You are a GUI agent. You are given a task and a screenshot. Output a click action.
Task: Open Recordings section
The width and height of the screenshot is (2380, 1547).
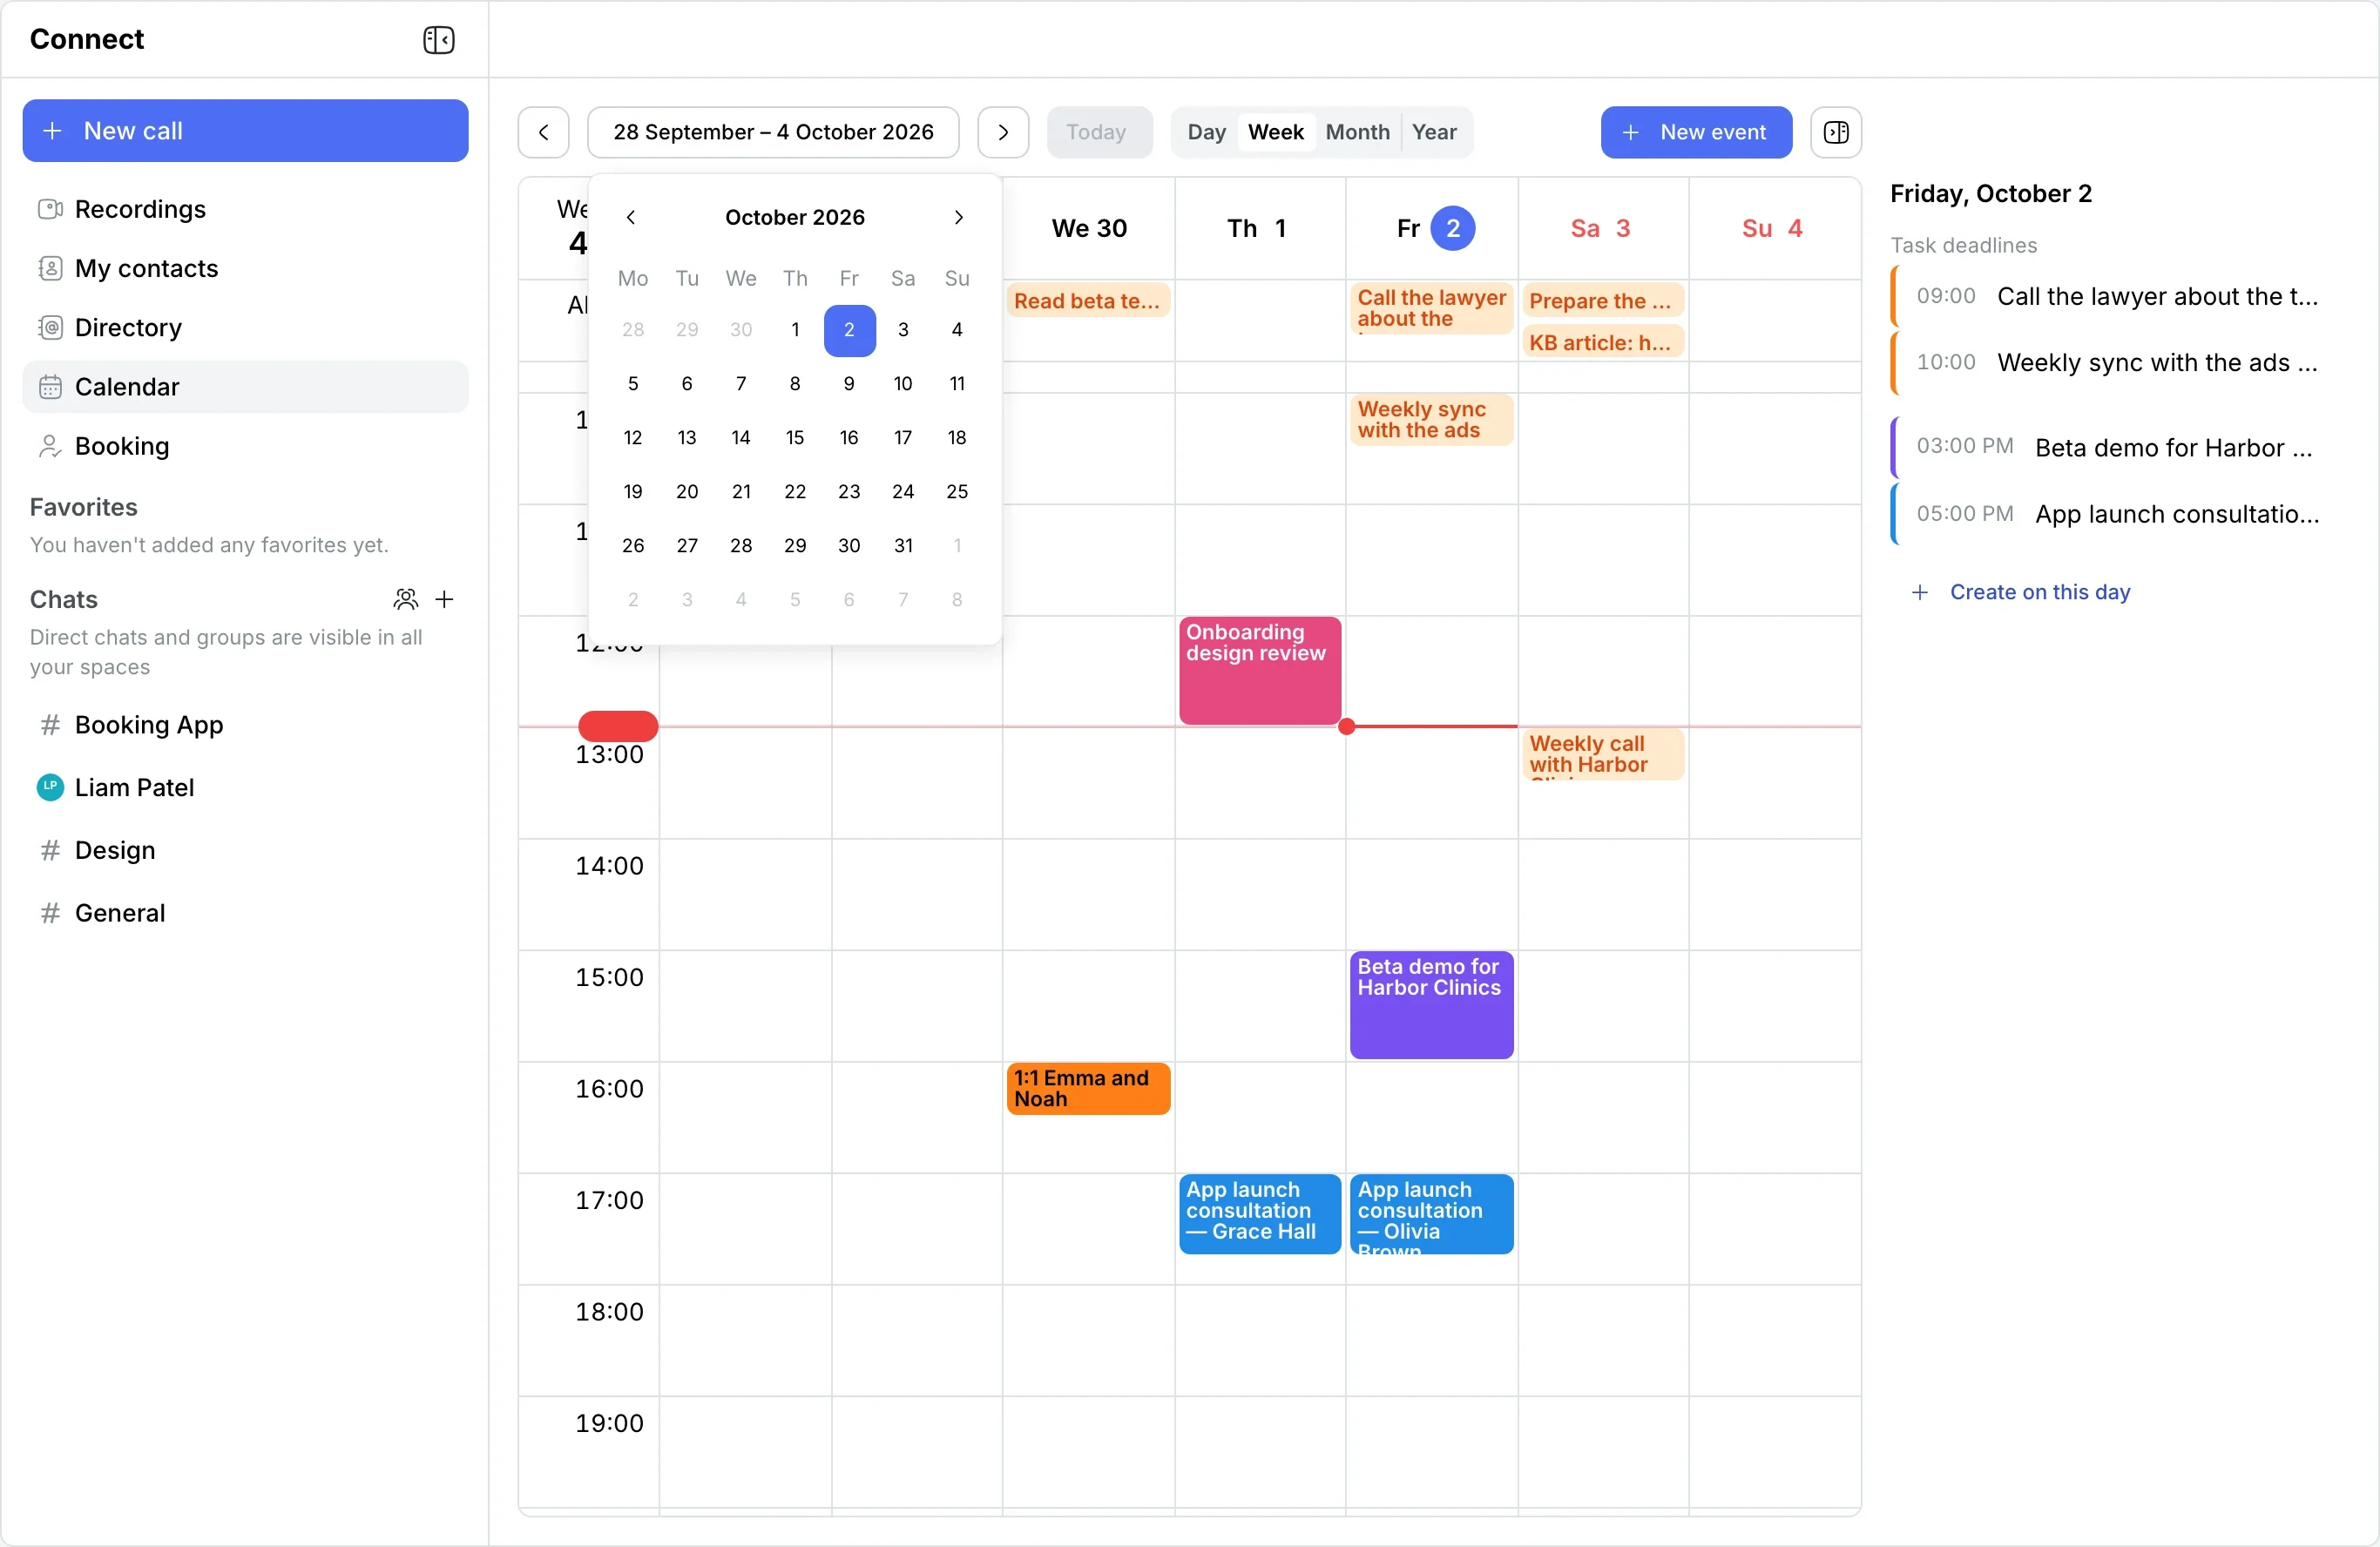pyautogui.click(x=245, y=209)
